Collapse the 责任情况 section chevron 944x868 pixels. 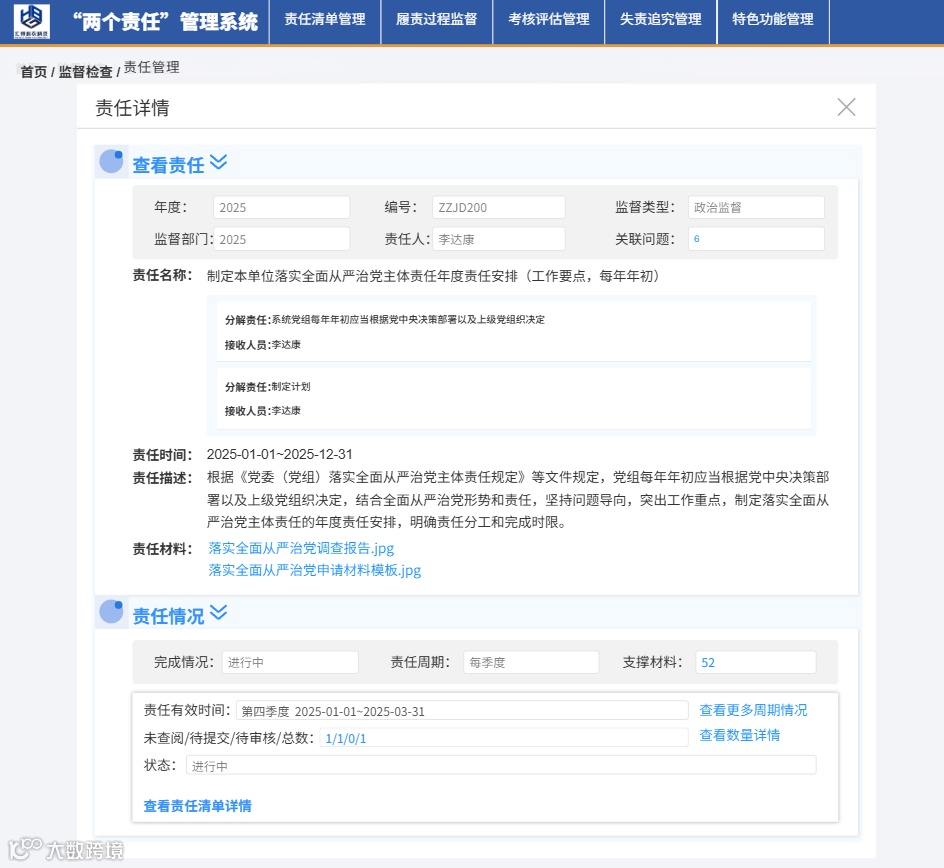pos(219,612)
